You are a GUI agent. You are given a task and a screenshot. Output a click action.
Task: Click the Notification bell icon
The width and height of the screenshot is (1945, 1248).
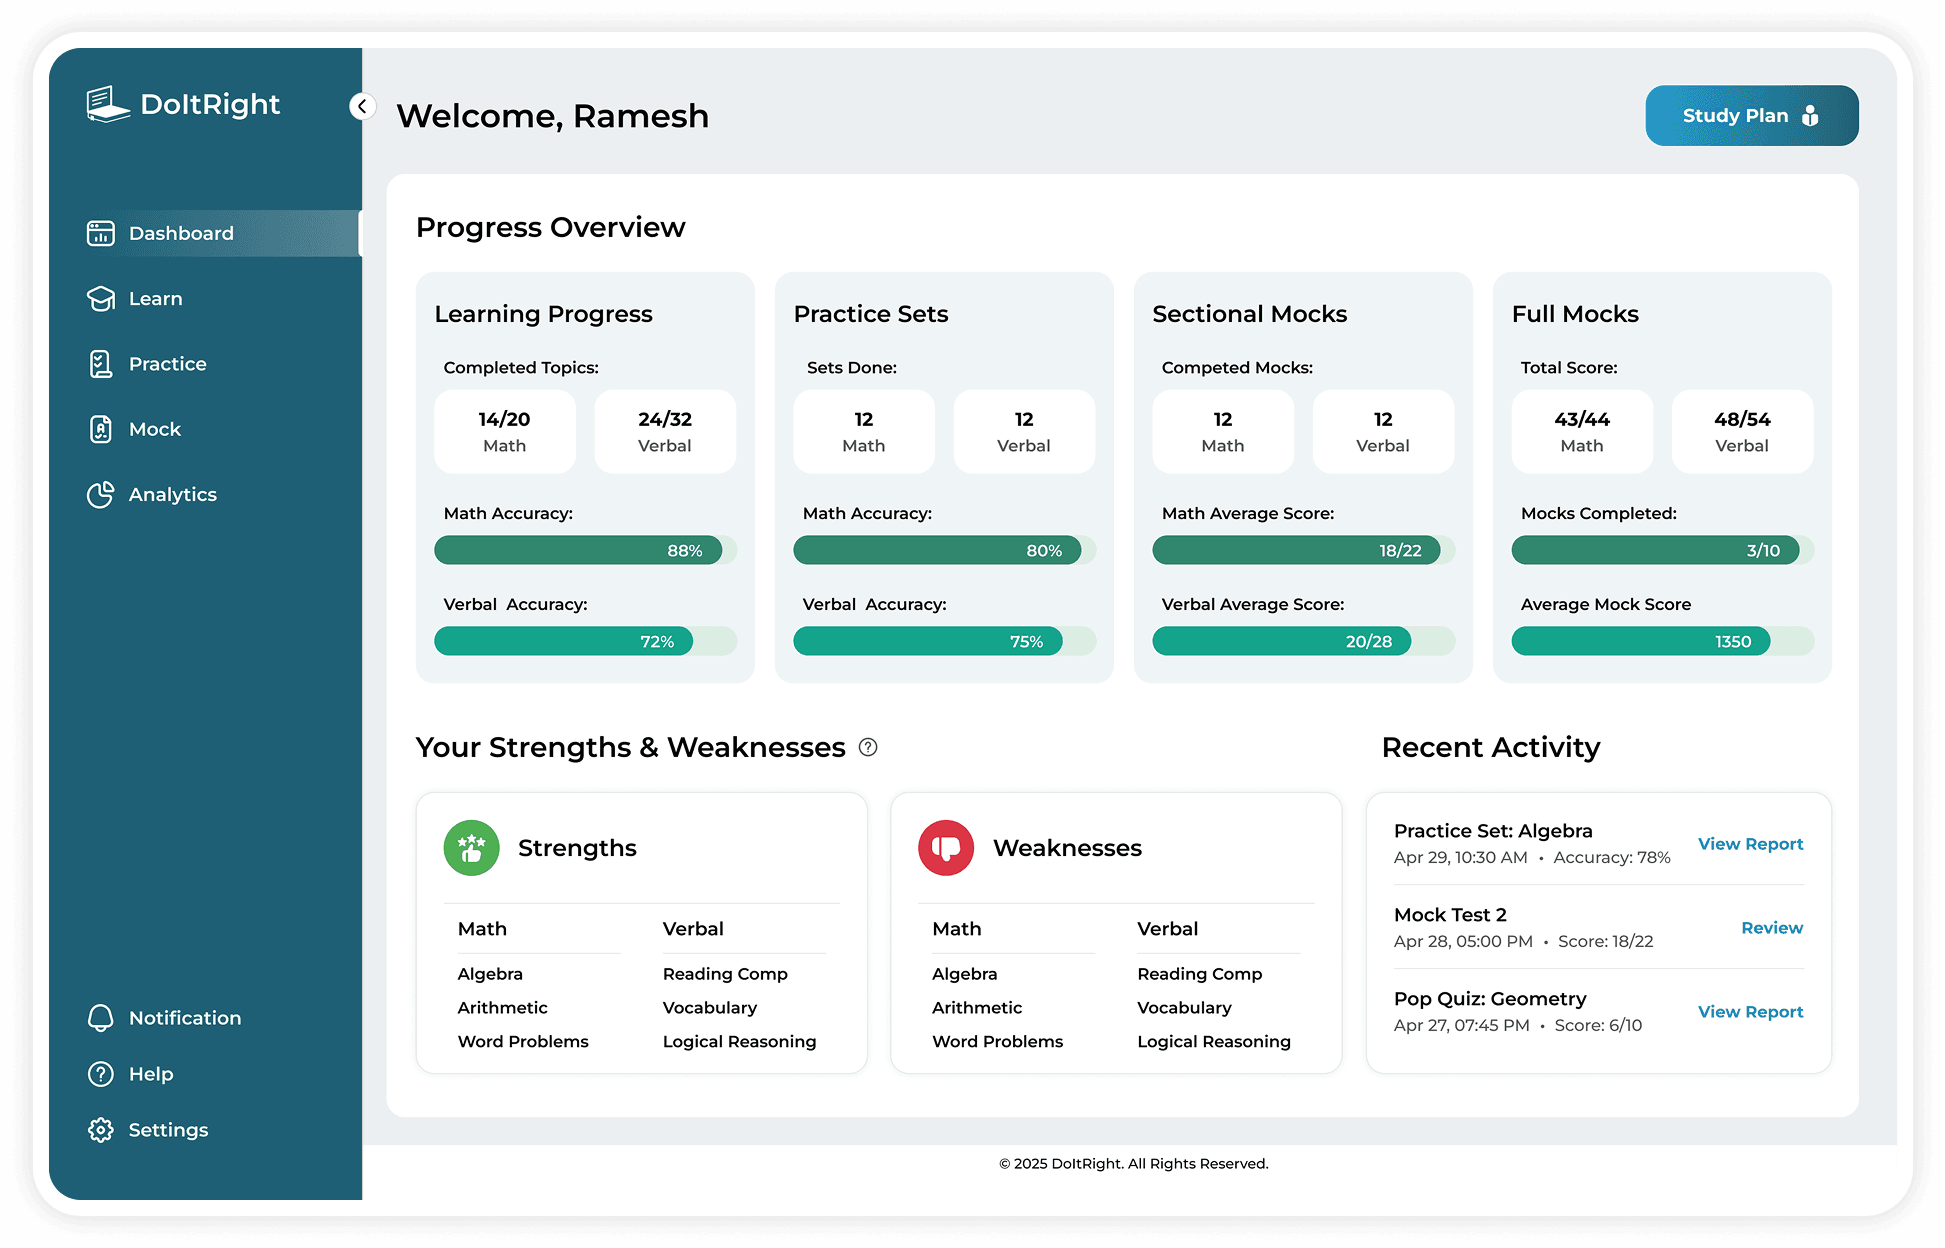[101, 1018]
